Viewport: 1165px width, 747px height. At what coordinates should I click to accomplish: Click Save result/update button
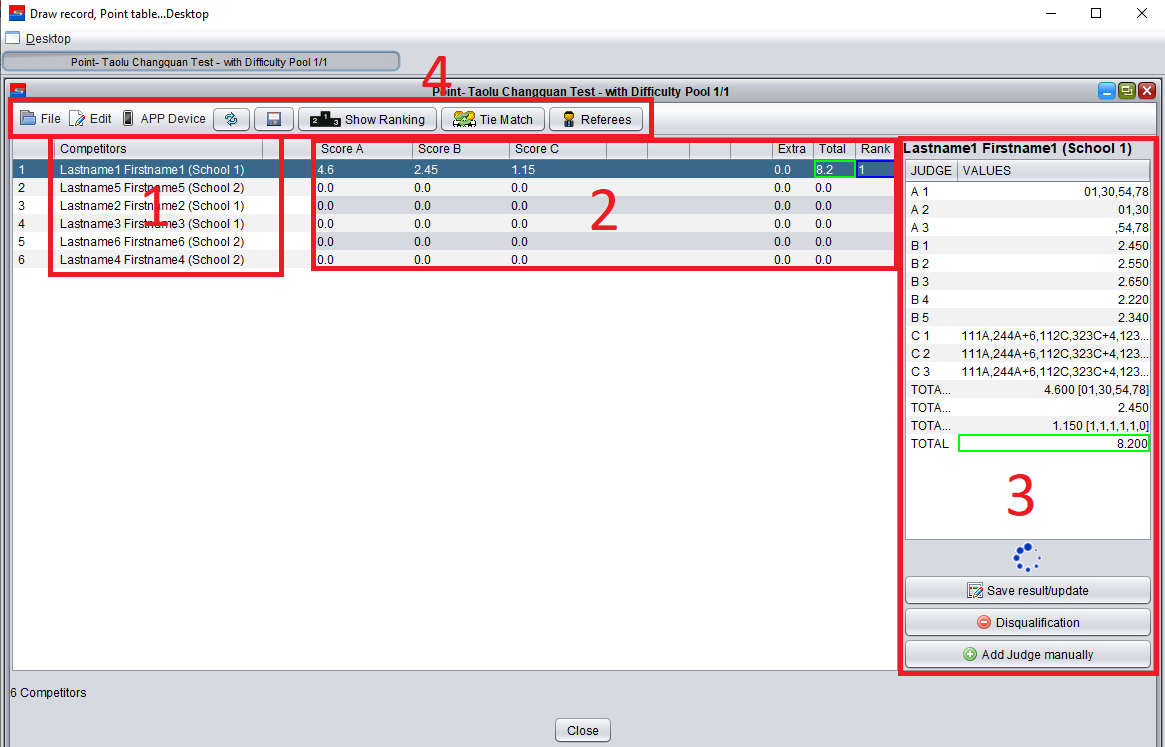coord(1027,591)
